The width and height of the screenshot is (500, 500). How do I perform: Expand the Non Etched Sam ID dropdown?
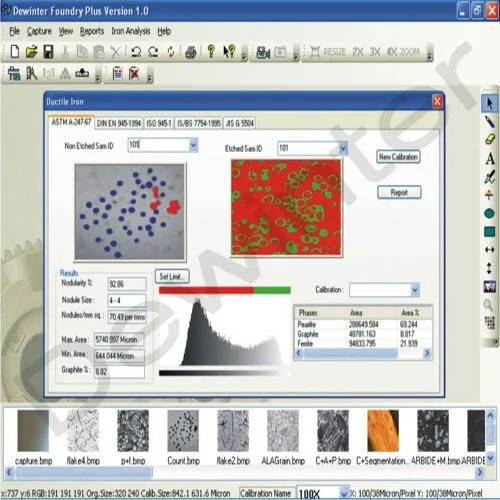pyautogui.click(x=193, y=145)
